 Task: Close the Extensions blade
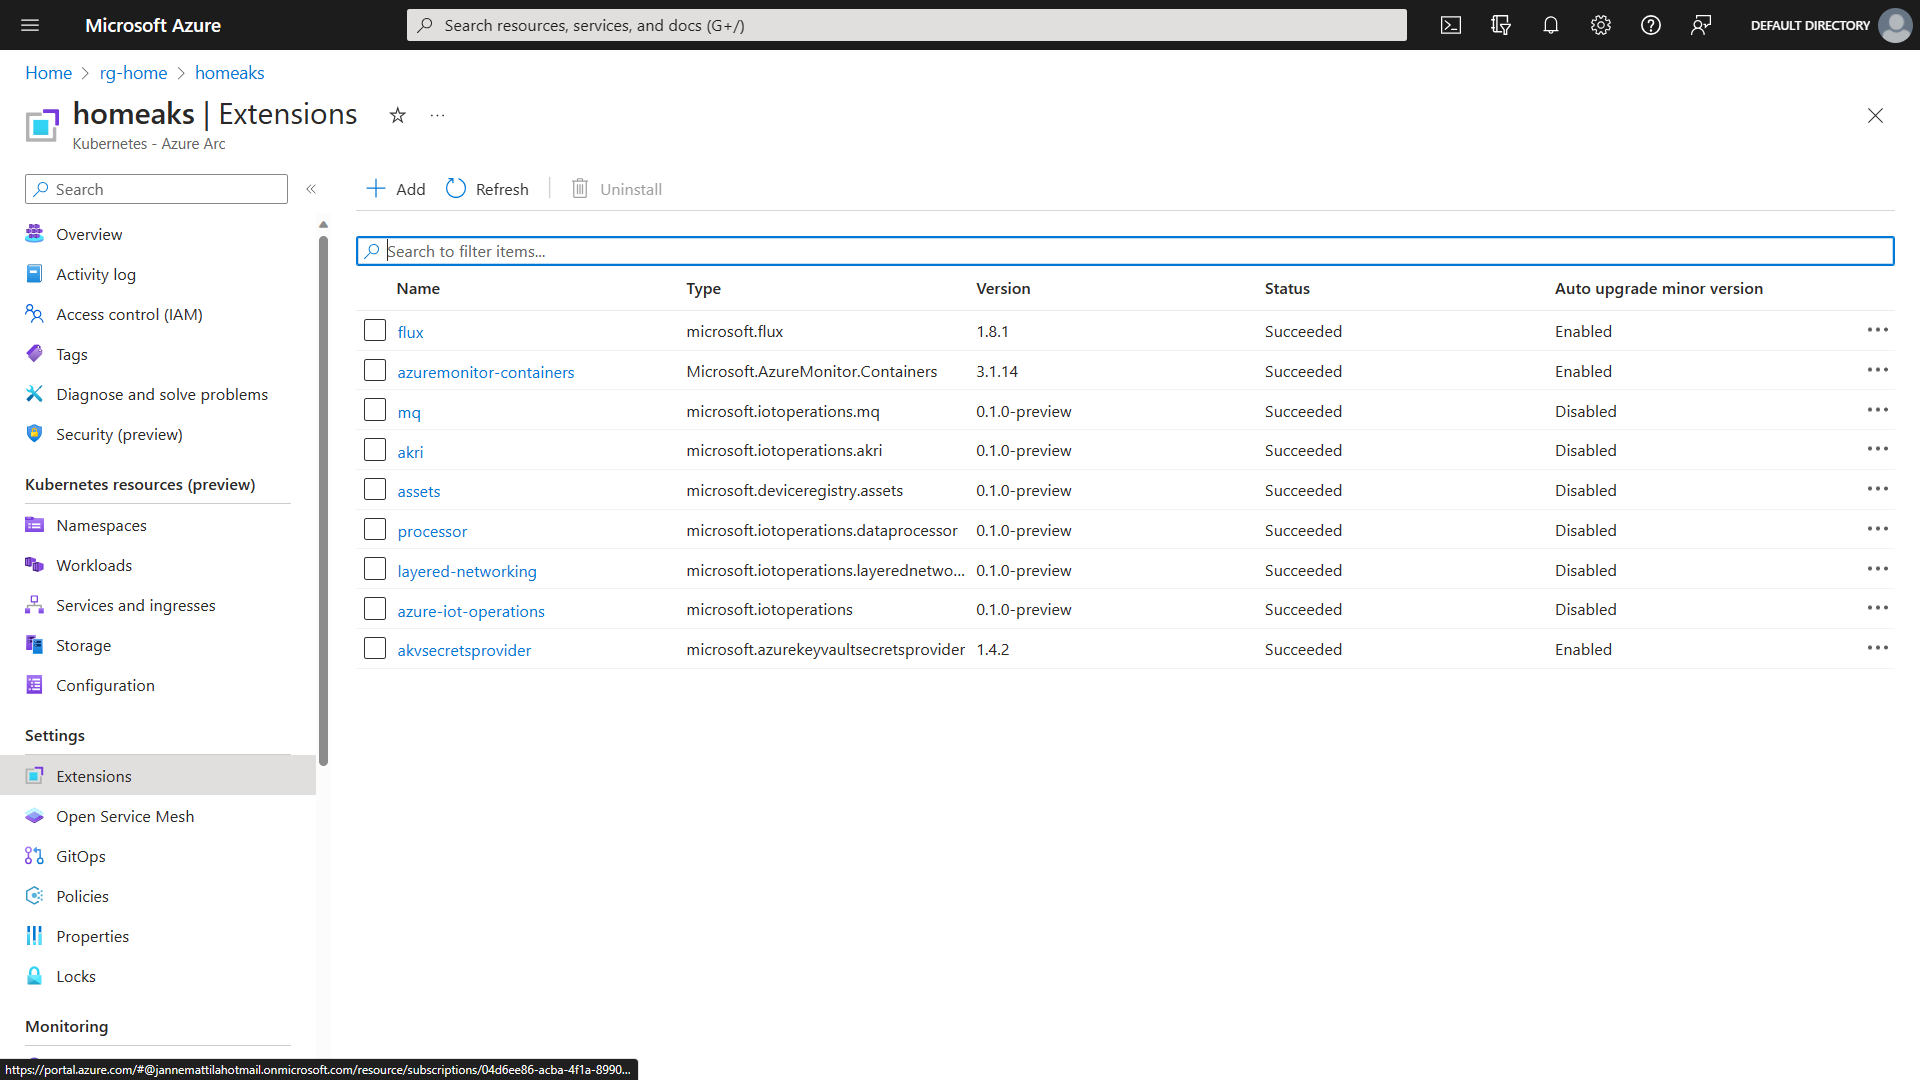click(x=1875, y=116)
